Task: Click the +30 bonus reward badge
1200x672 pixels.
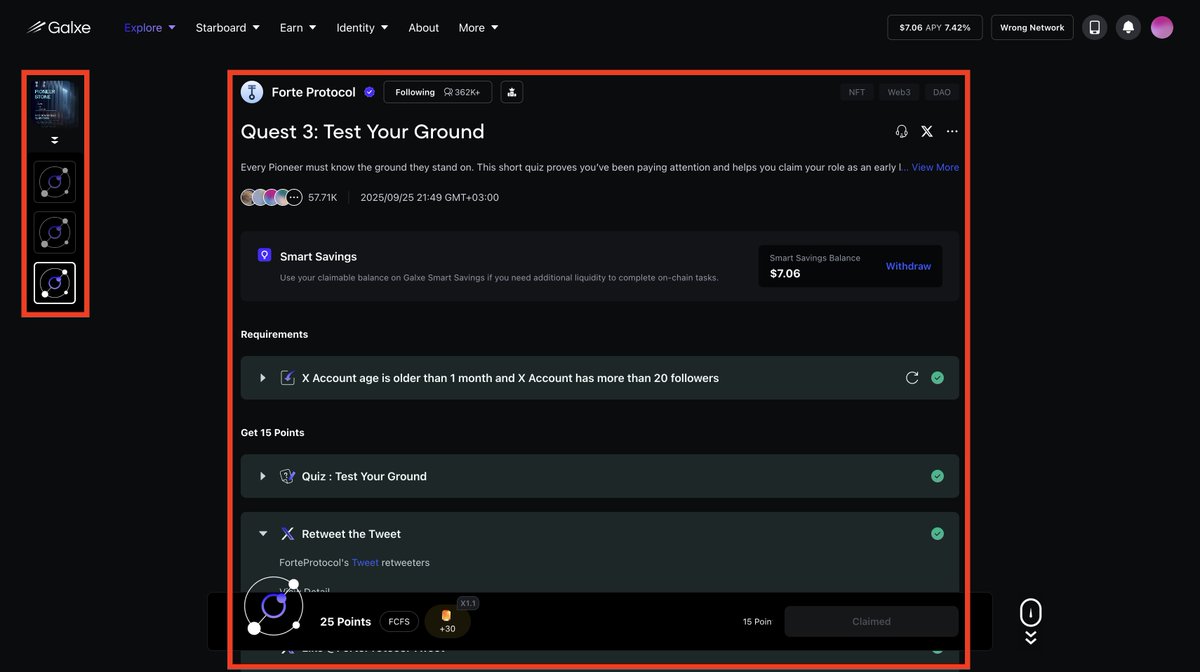Action: tap(447, 621)
